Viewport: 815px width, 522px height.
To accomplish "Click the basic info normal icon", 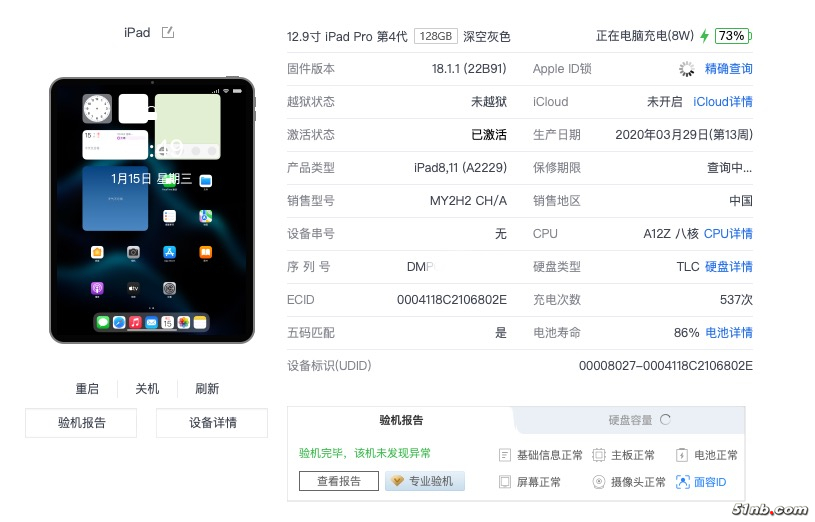I will coord(504,455).
